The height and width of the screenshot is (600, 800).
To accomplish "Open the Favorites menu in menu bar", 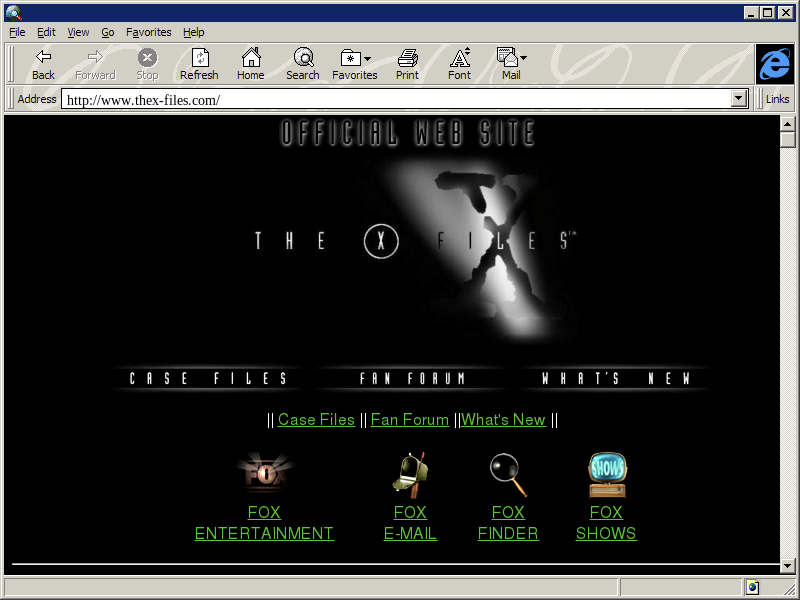I will click(148, 32).
